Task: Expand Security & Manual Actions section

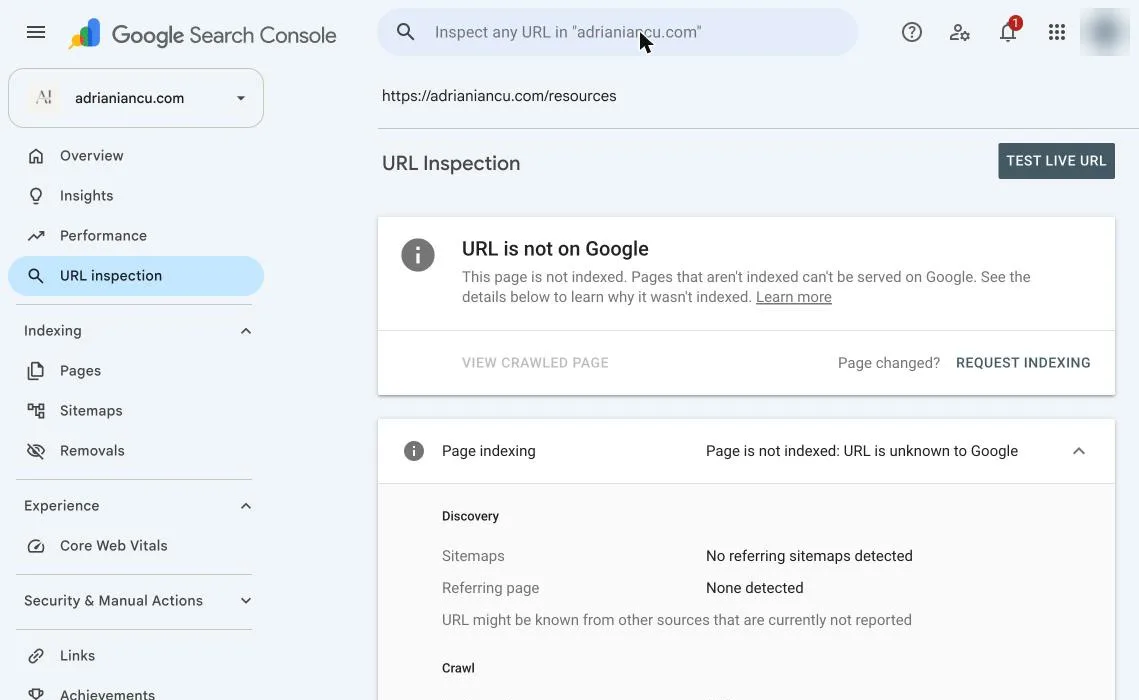Action: click(246, 601)
